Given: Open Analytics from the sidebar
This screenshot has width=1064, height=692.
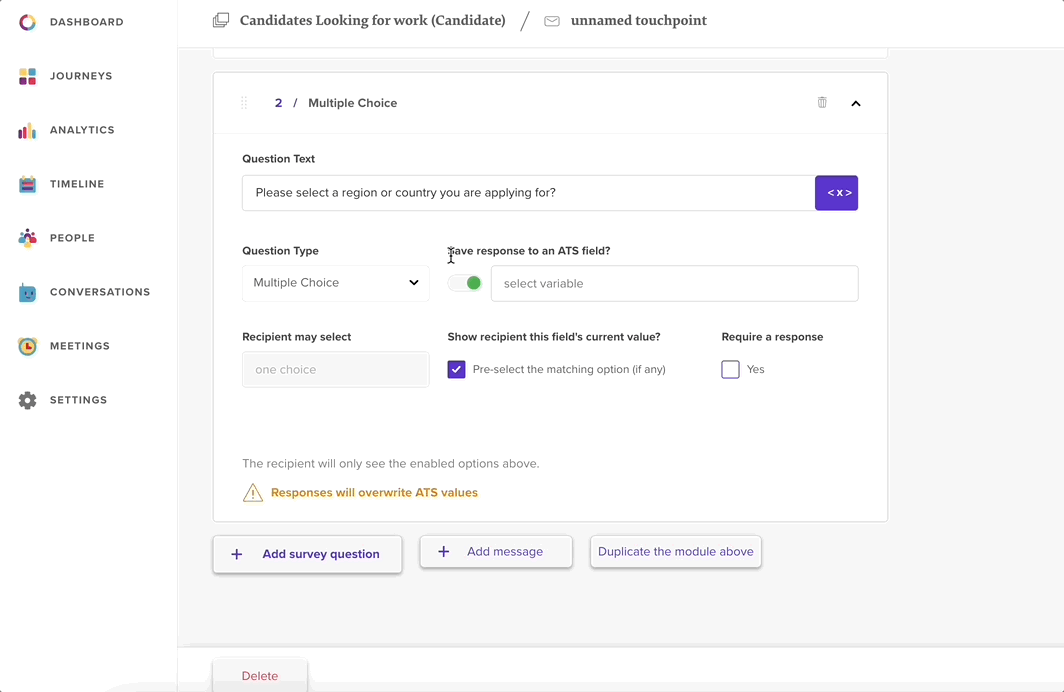Looking at the screenshot, I should click(82, 130).
